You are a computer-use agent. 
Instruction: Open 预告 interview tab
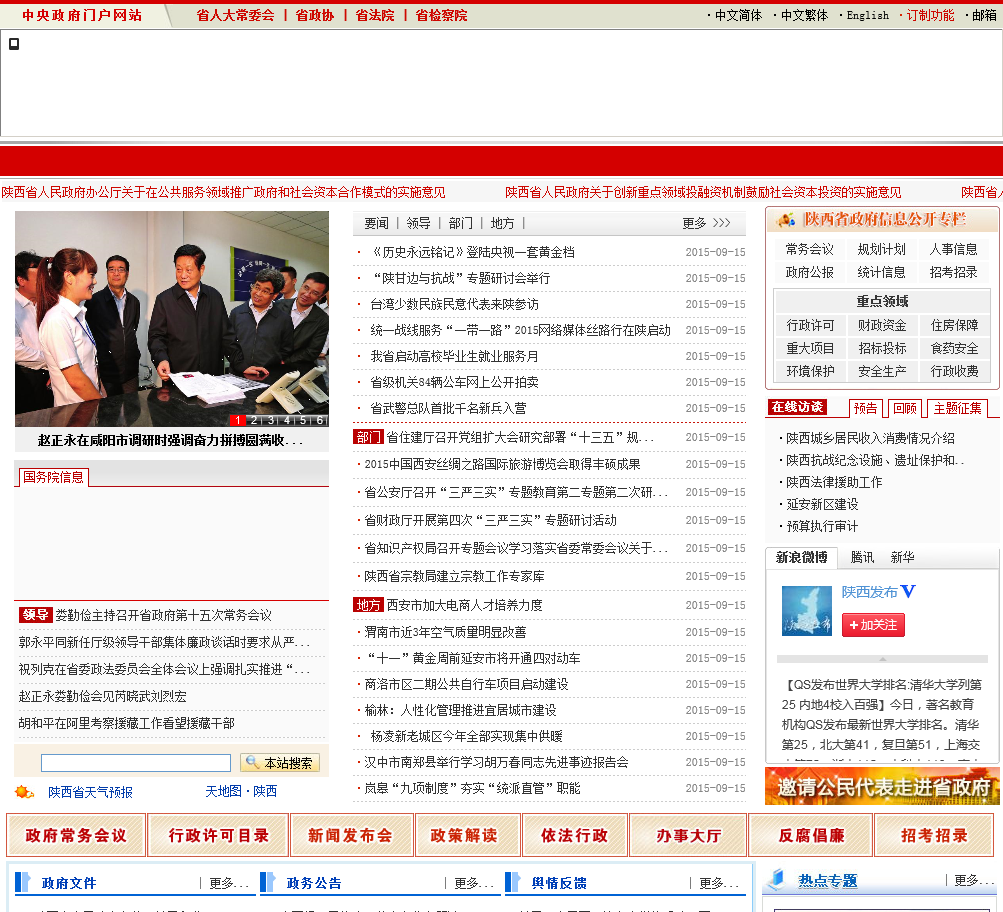pos(865,408)
